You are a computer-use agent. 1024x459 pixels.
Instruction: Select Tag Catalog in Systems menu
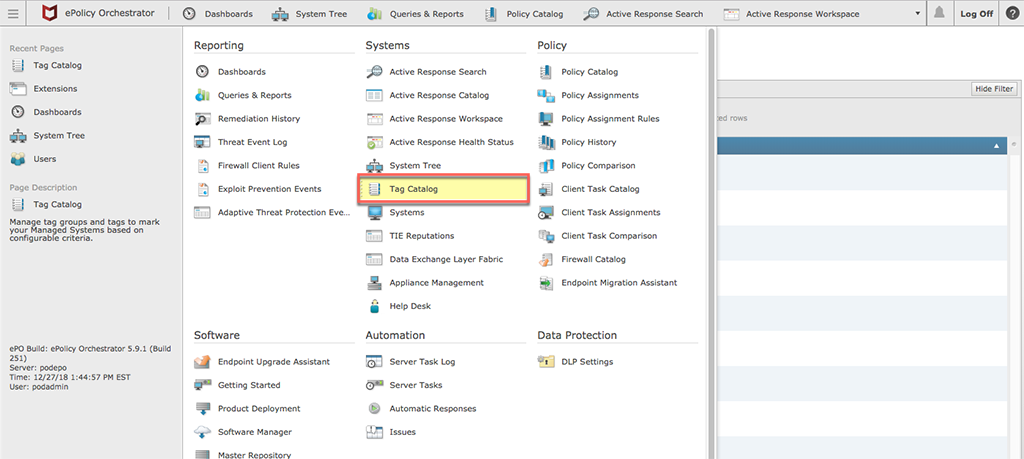443,189
